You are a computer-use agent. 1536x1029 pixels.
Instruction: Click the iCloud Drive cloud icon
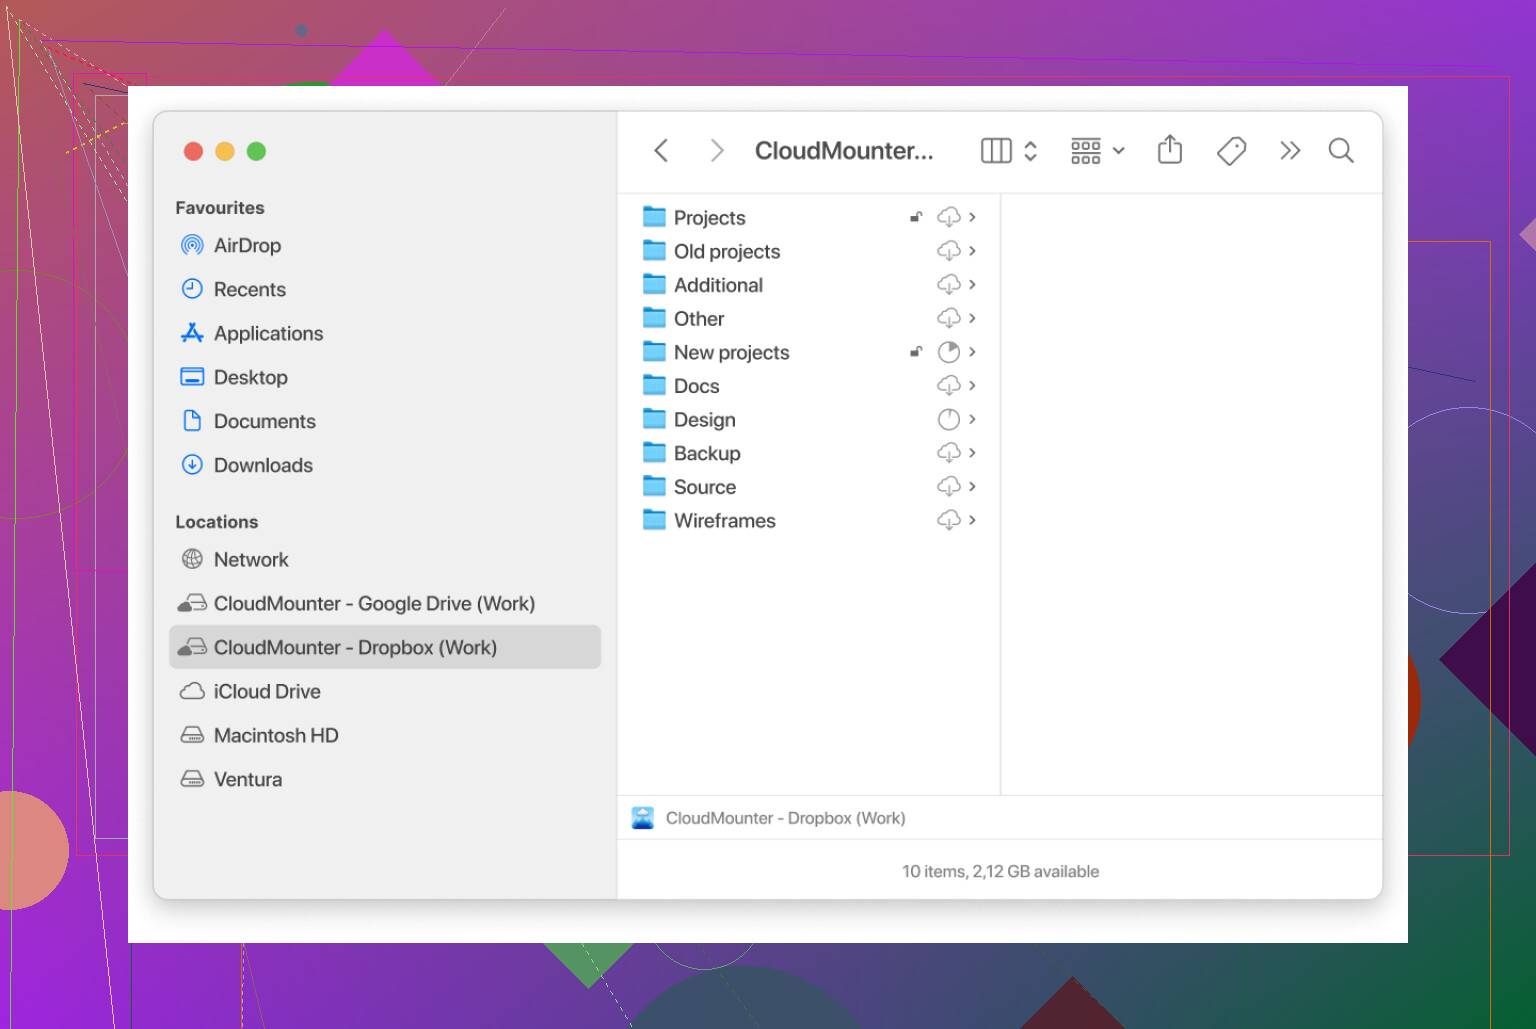(192, 691)
